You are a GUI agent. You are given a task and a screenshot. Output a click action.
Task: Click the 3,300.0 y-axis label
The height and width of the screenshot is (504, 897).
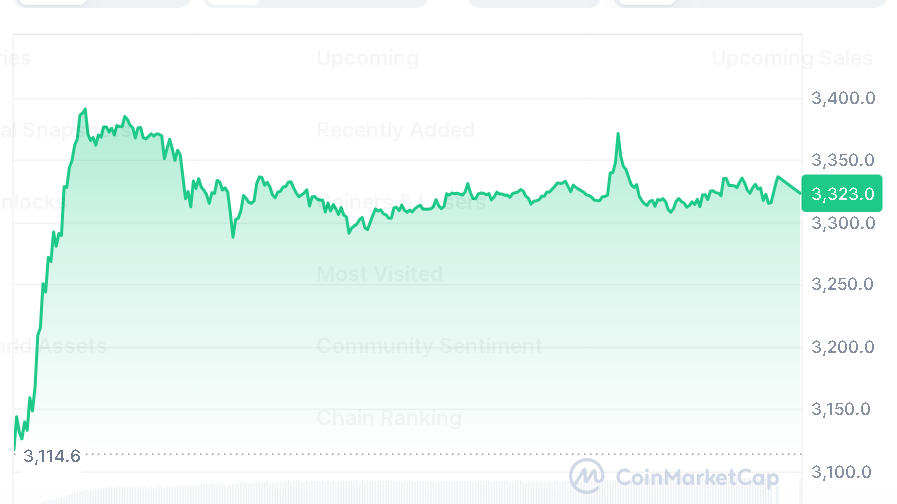[843, 222]
